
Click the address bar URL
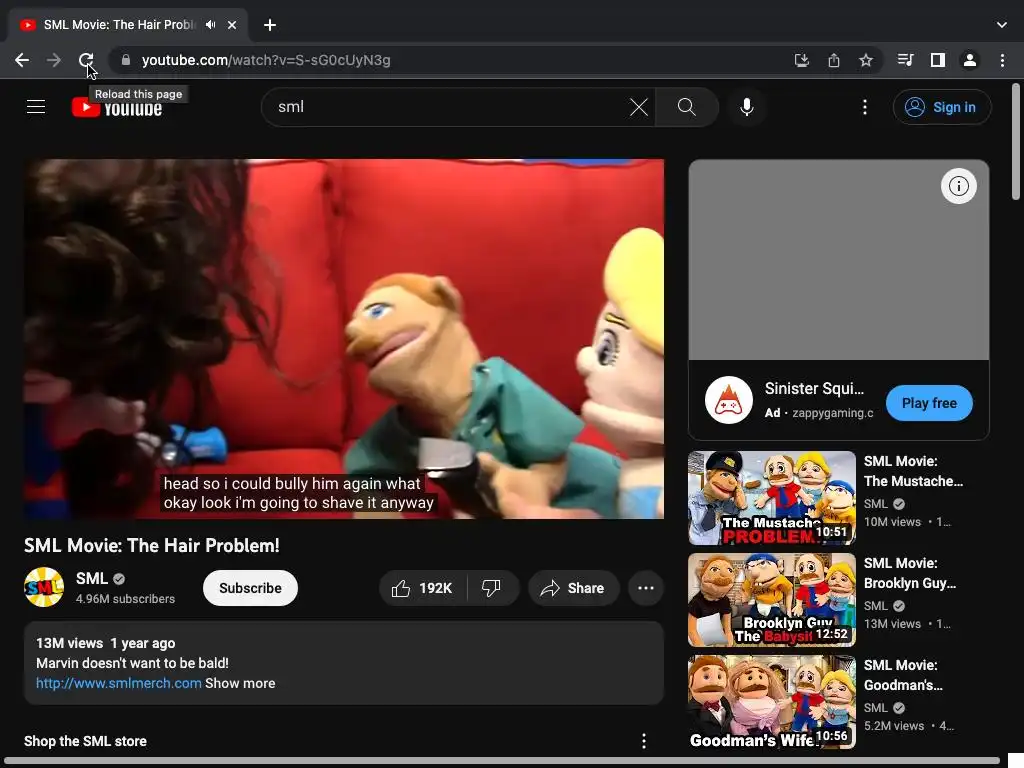point(266,60)
